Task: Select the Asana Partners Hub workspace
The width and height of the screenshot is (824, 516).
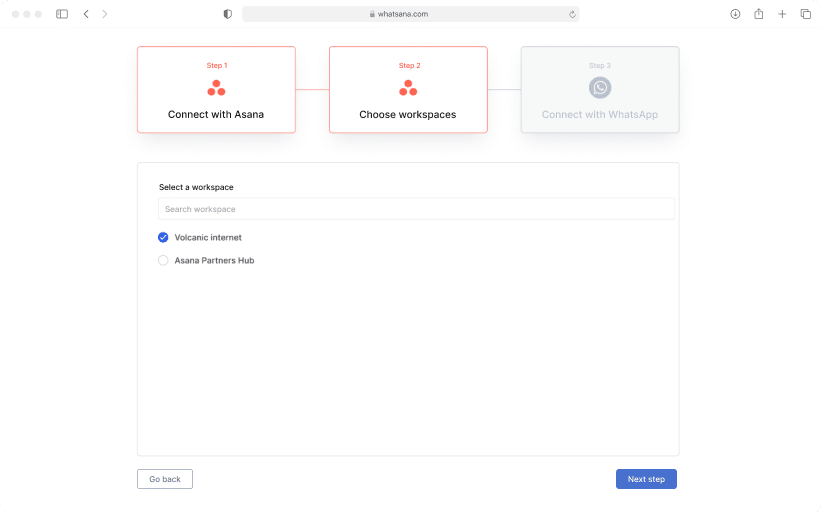Action: (x=163, y=261)
